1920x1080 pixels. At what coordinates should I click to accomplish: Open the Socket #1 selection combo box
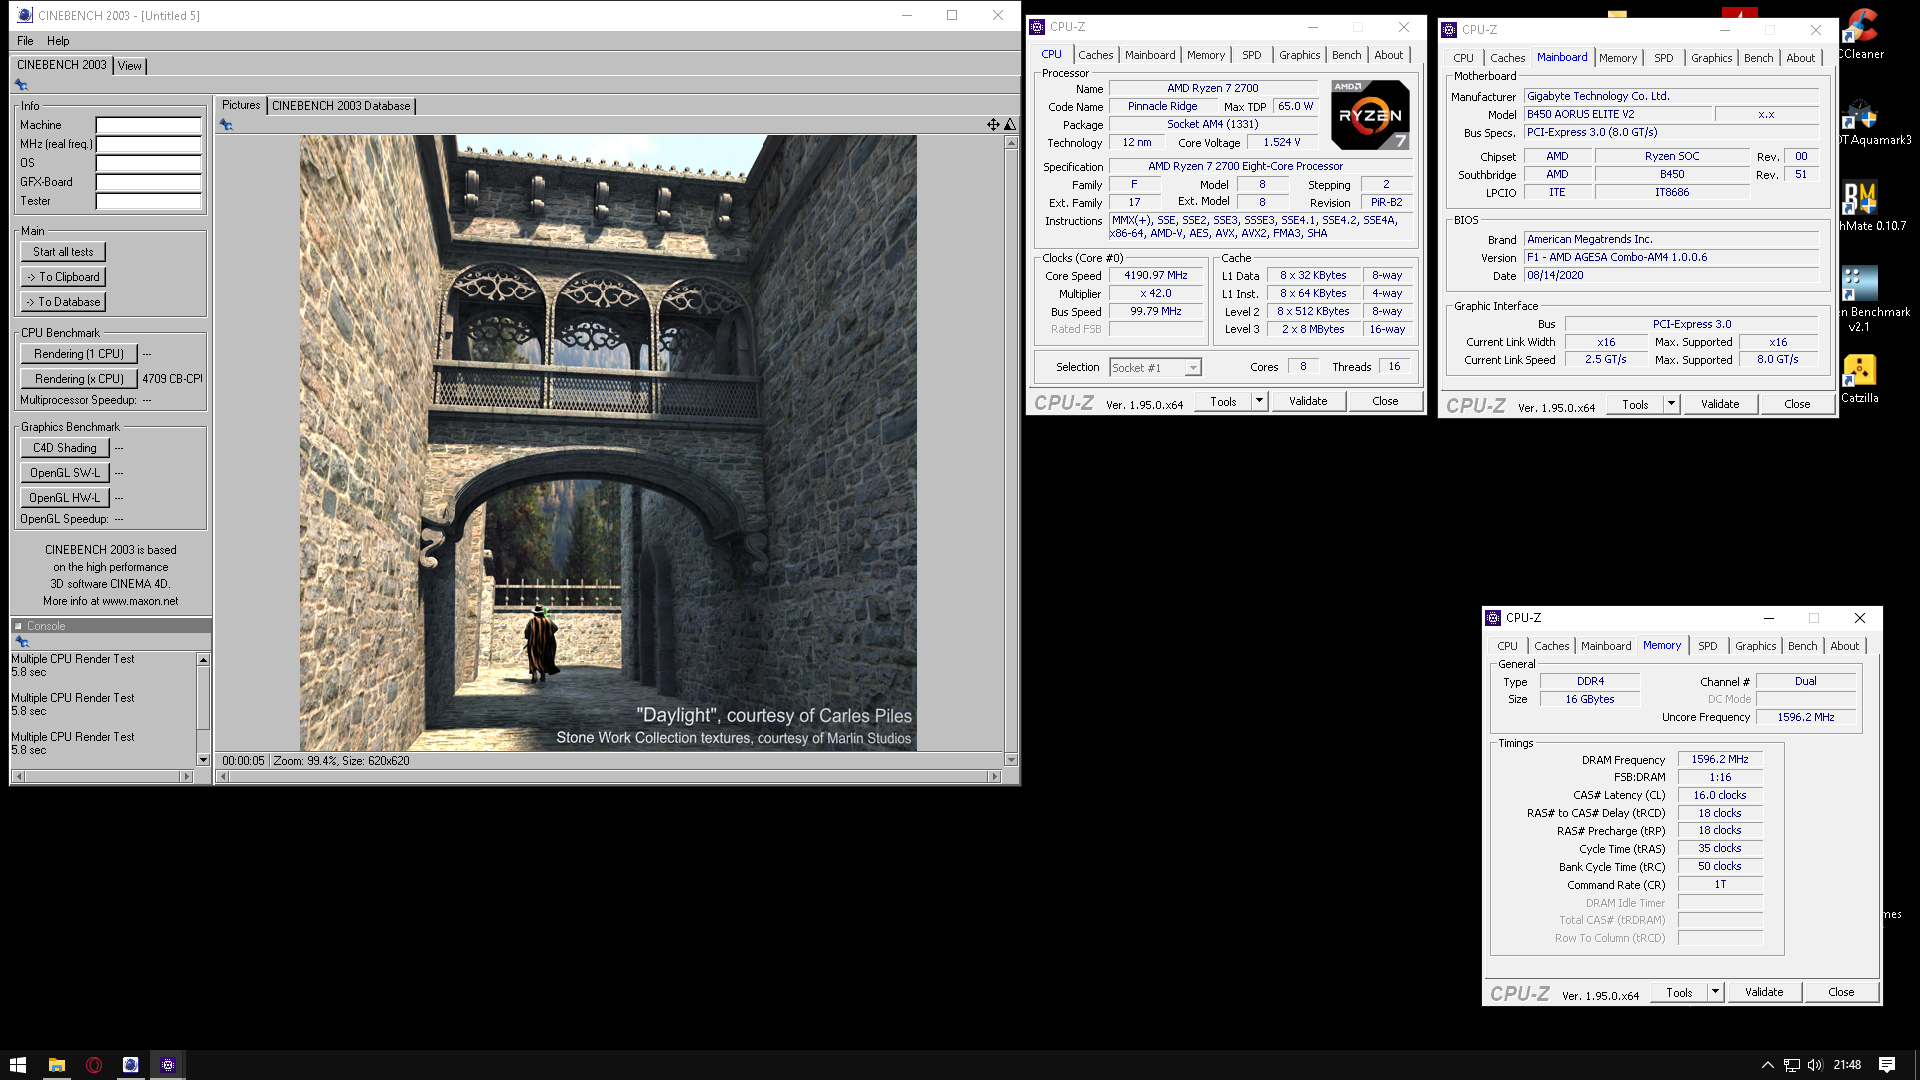point(1155,368)
